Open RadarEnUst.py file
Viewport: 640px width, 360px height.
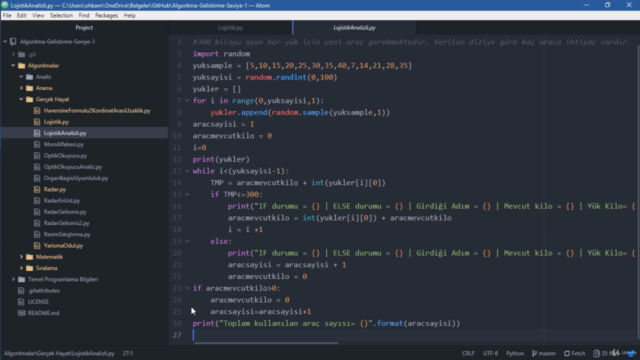62,201
